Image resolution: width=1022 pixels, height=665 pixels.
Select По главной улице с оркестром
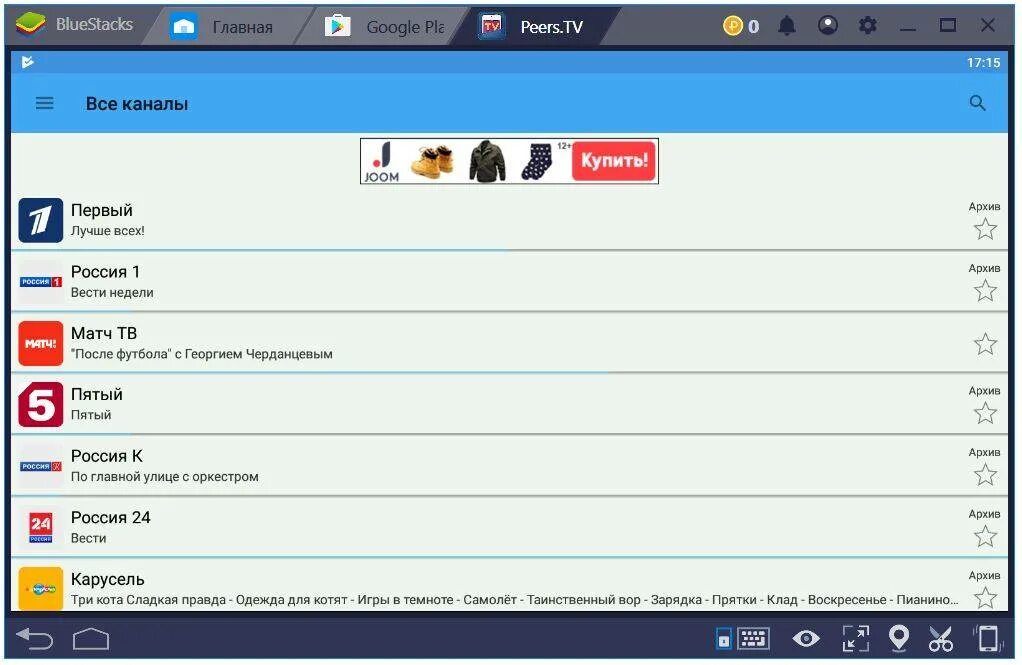click(x=164, y=477)
